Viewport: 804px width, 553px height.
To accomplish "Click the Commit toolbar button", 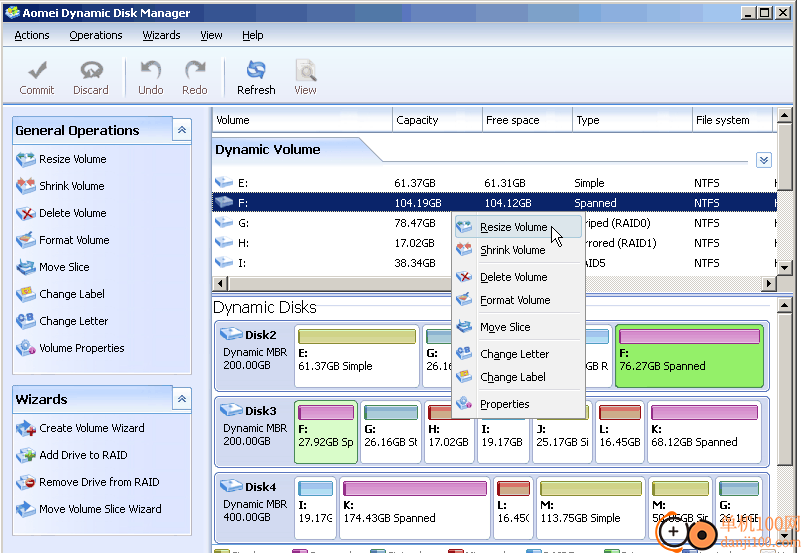I will click(37, 77).
